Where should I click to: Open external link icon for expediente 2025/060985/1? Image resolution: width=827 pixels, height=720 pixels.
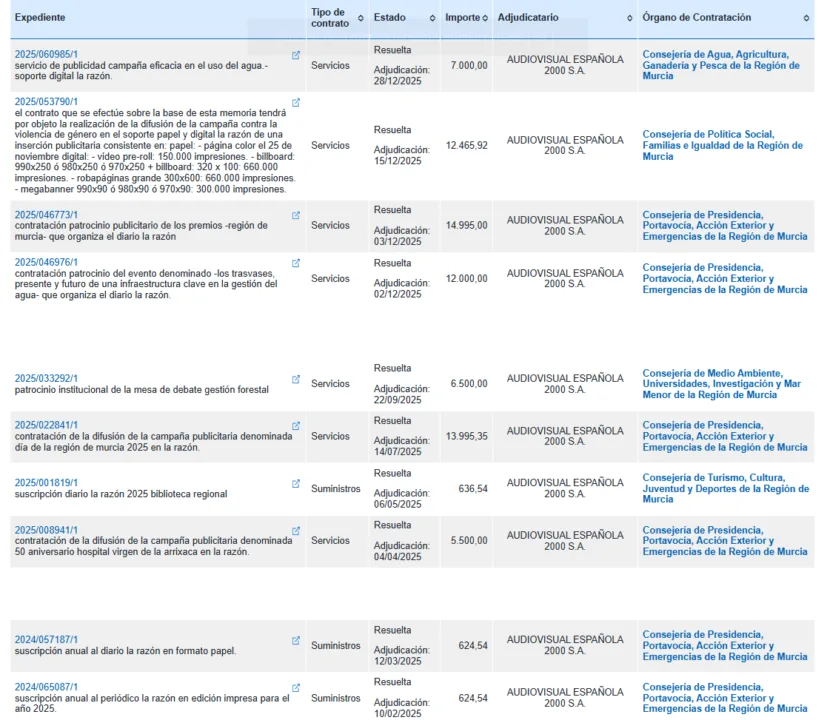(296, 55)
